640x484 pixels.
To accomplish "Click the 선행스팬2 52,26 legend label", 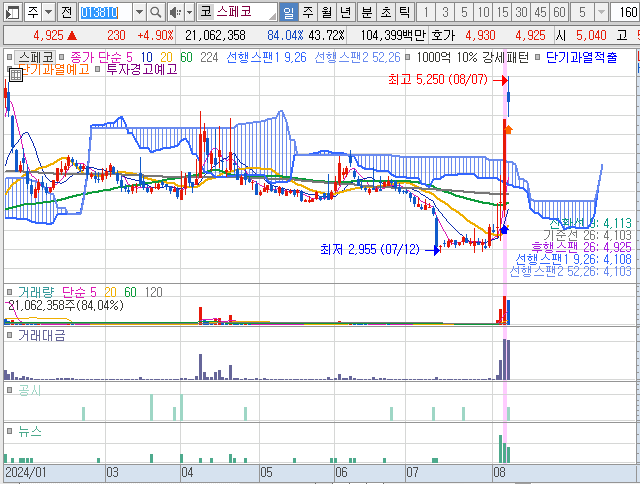I will point(357,58).
